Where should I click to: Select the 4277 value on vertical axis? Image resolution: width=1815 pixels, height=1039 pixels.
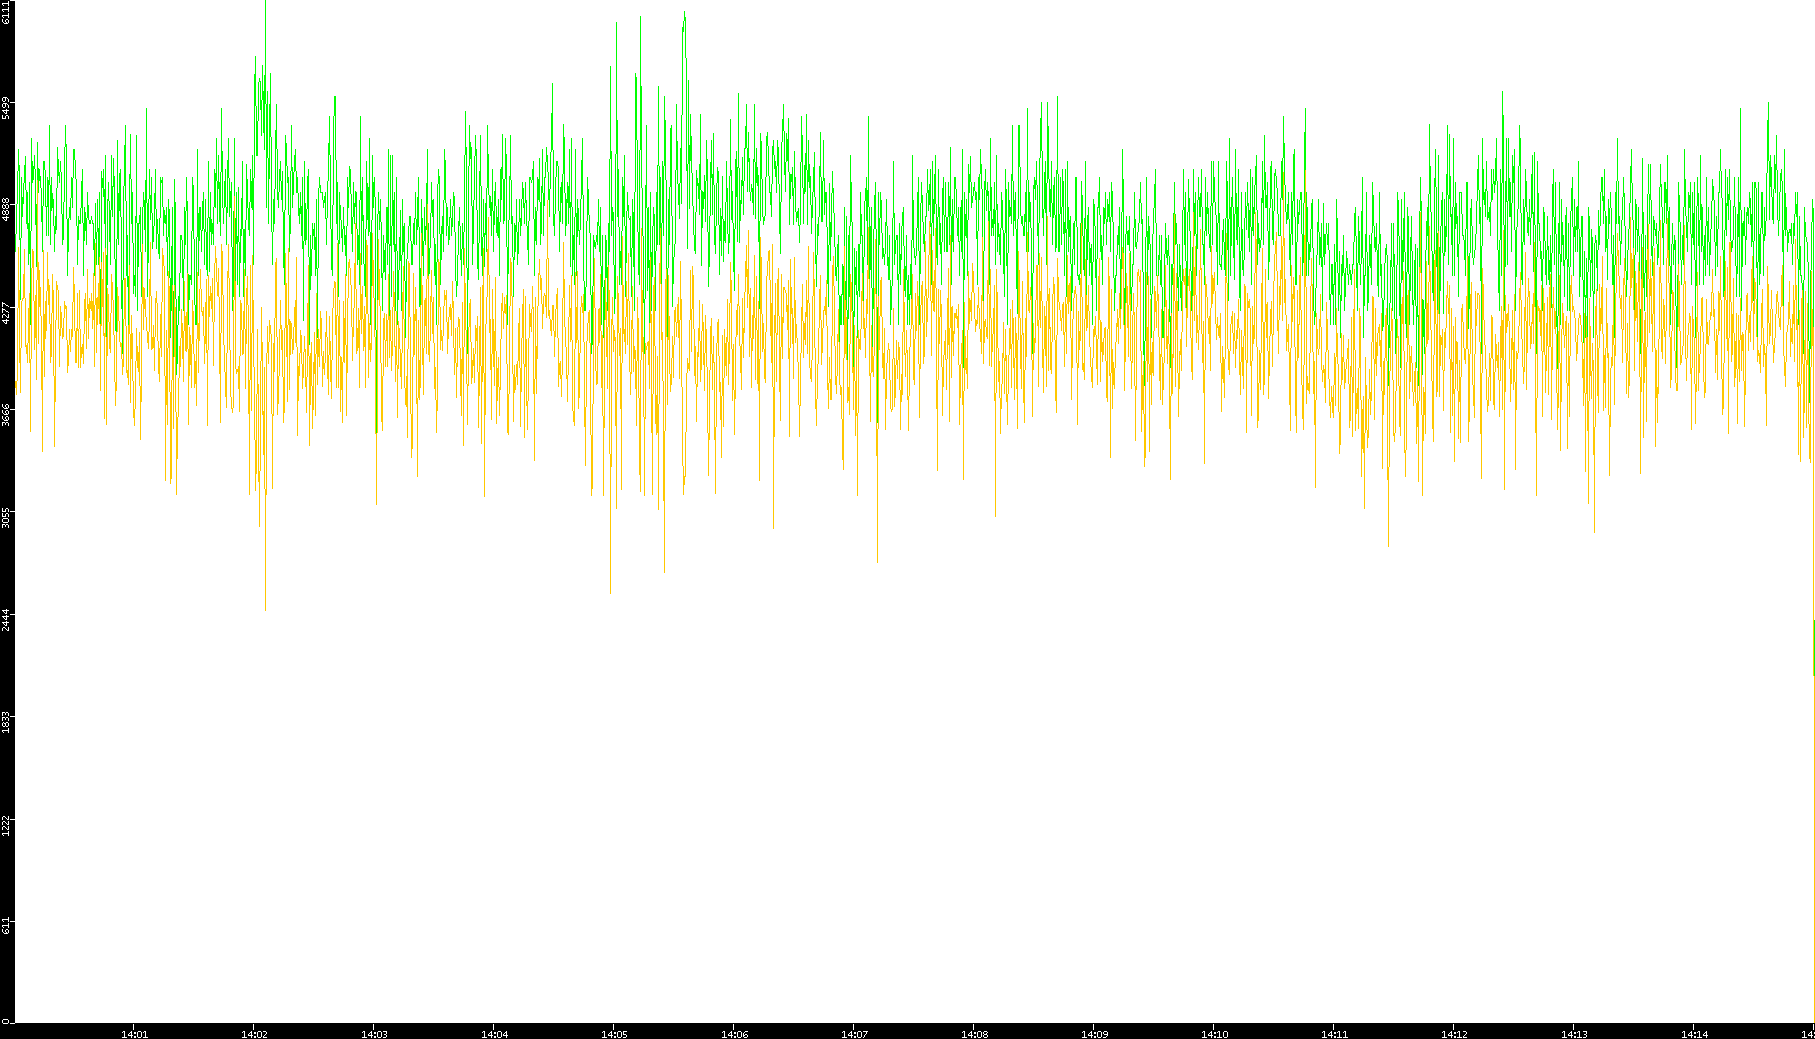(7, 313)
